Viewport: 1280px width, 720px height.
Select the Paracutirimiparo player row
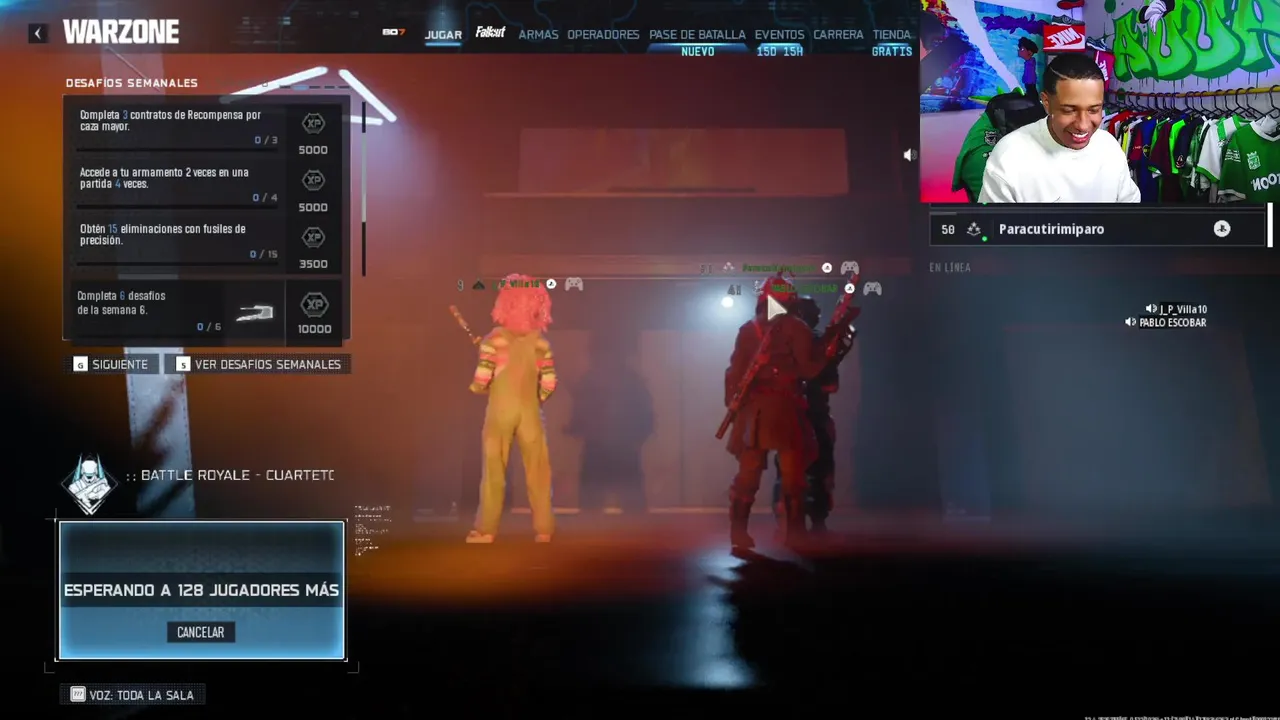tap(1098, 229)
